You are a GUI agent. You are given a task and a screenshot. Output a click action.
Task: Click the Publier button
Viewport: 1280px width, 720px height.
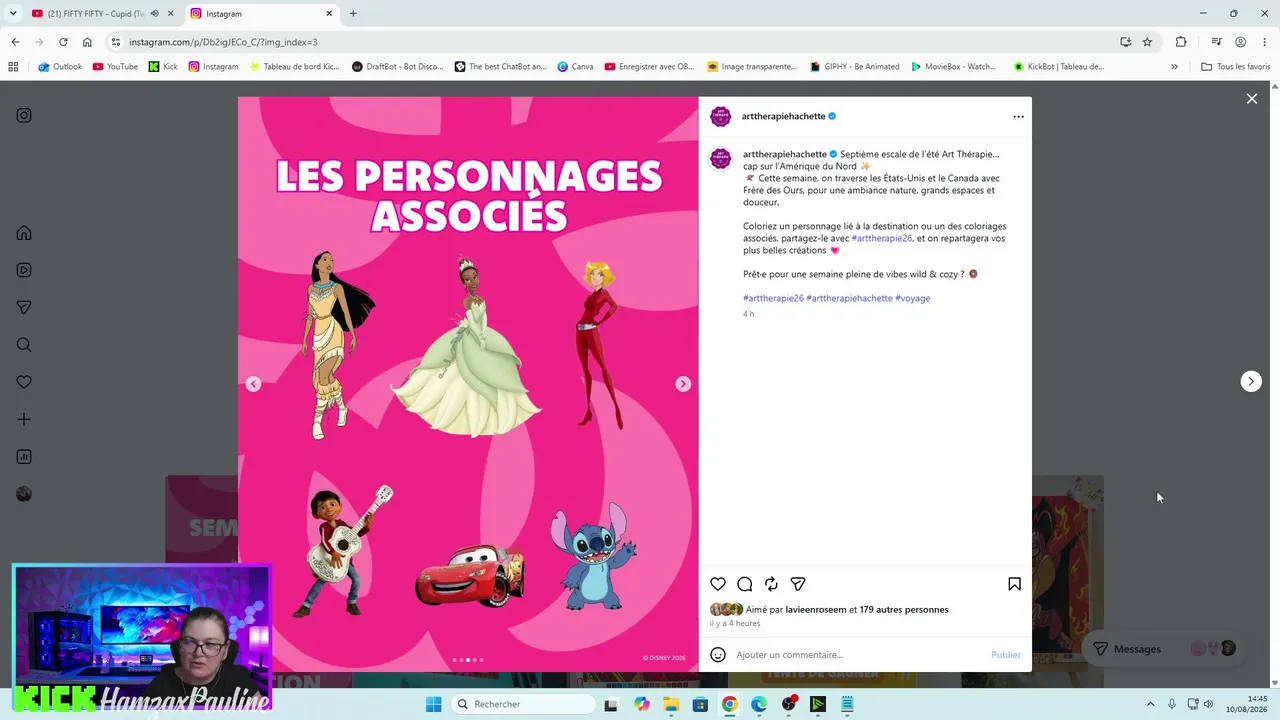point(1006,655)
